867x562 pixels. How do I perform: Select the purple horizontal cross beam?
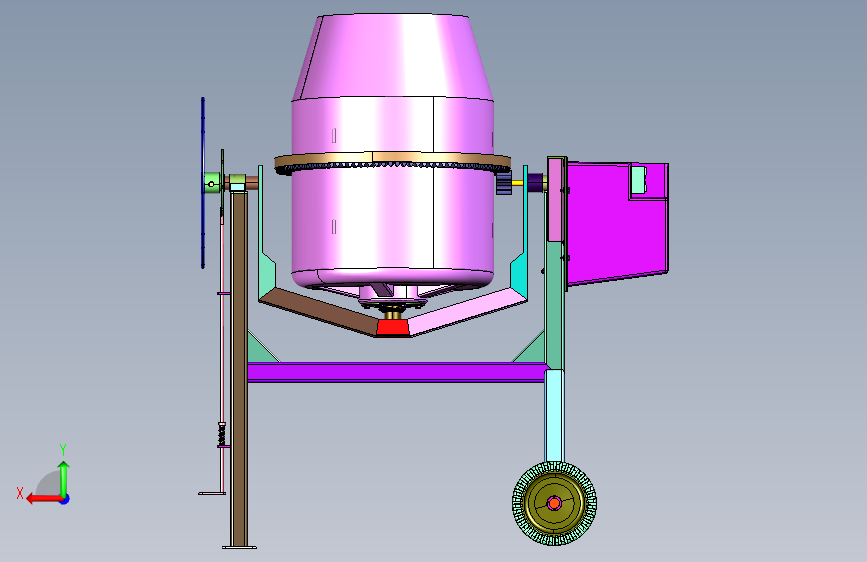[396, 372]
